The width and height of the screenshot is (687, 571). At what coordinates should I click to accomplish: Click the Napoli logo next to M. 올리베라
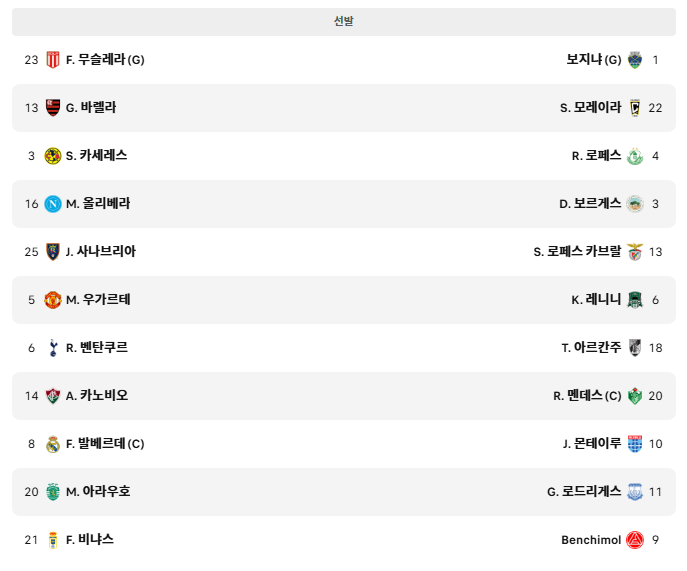tap(53, 204)
